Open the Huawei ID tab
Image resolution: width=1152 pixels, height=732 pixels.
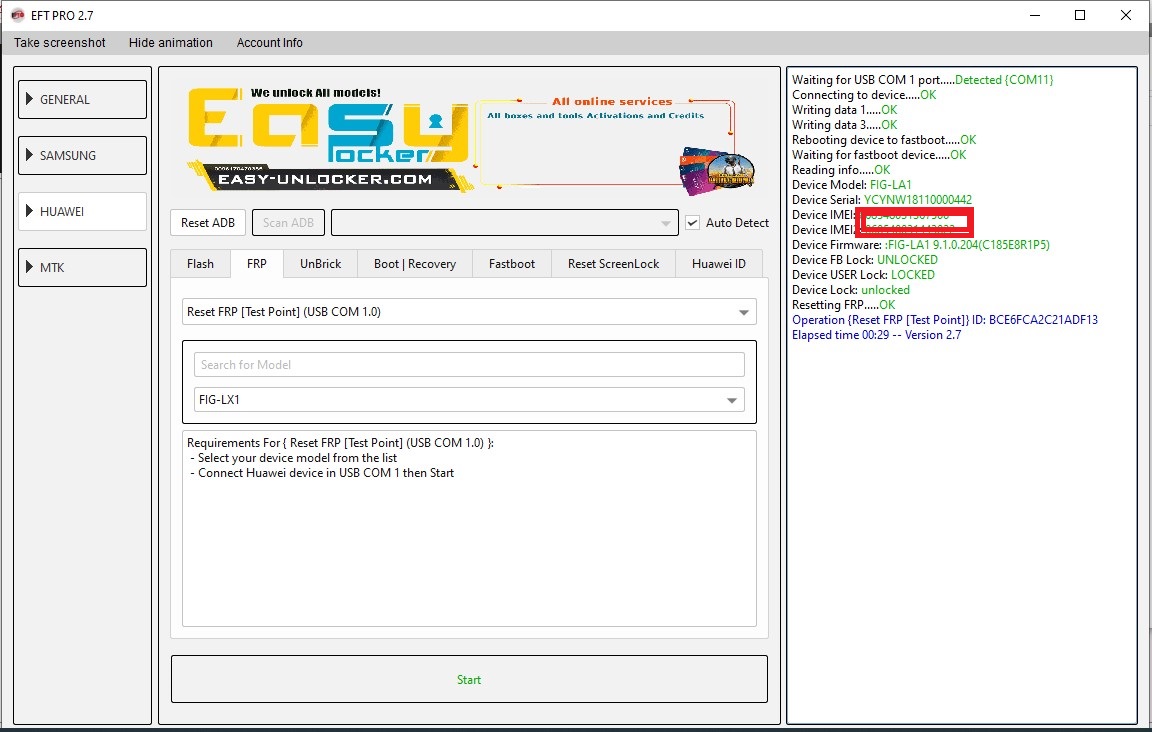coord(719,264)
